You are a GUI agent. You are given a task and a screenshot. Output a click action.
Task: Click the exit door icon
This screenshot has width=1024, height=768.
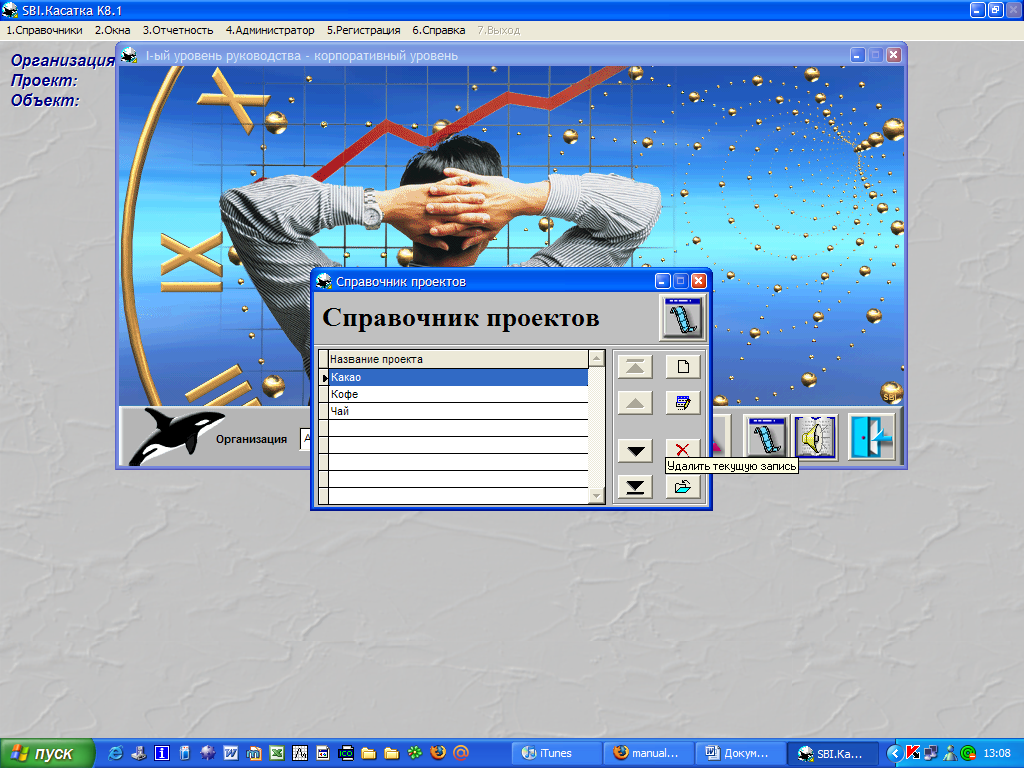coord(872,436)
